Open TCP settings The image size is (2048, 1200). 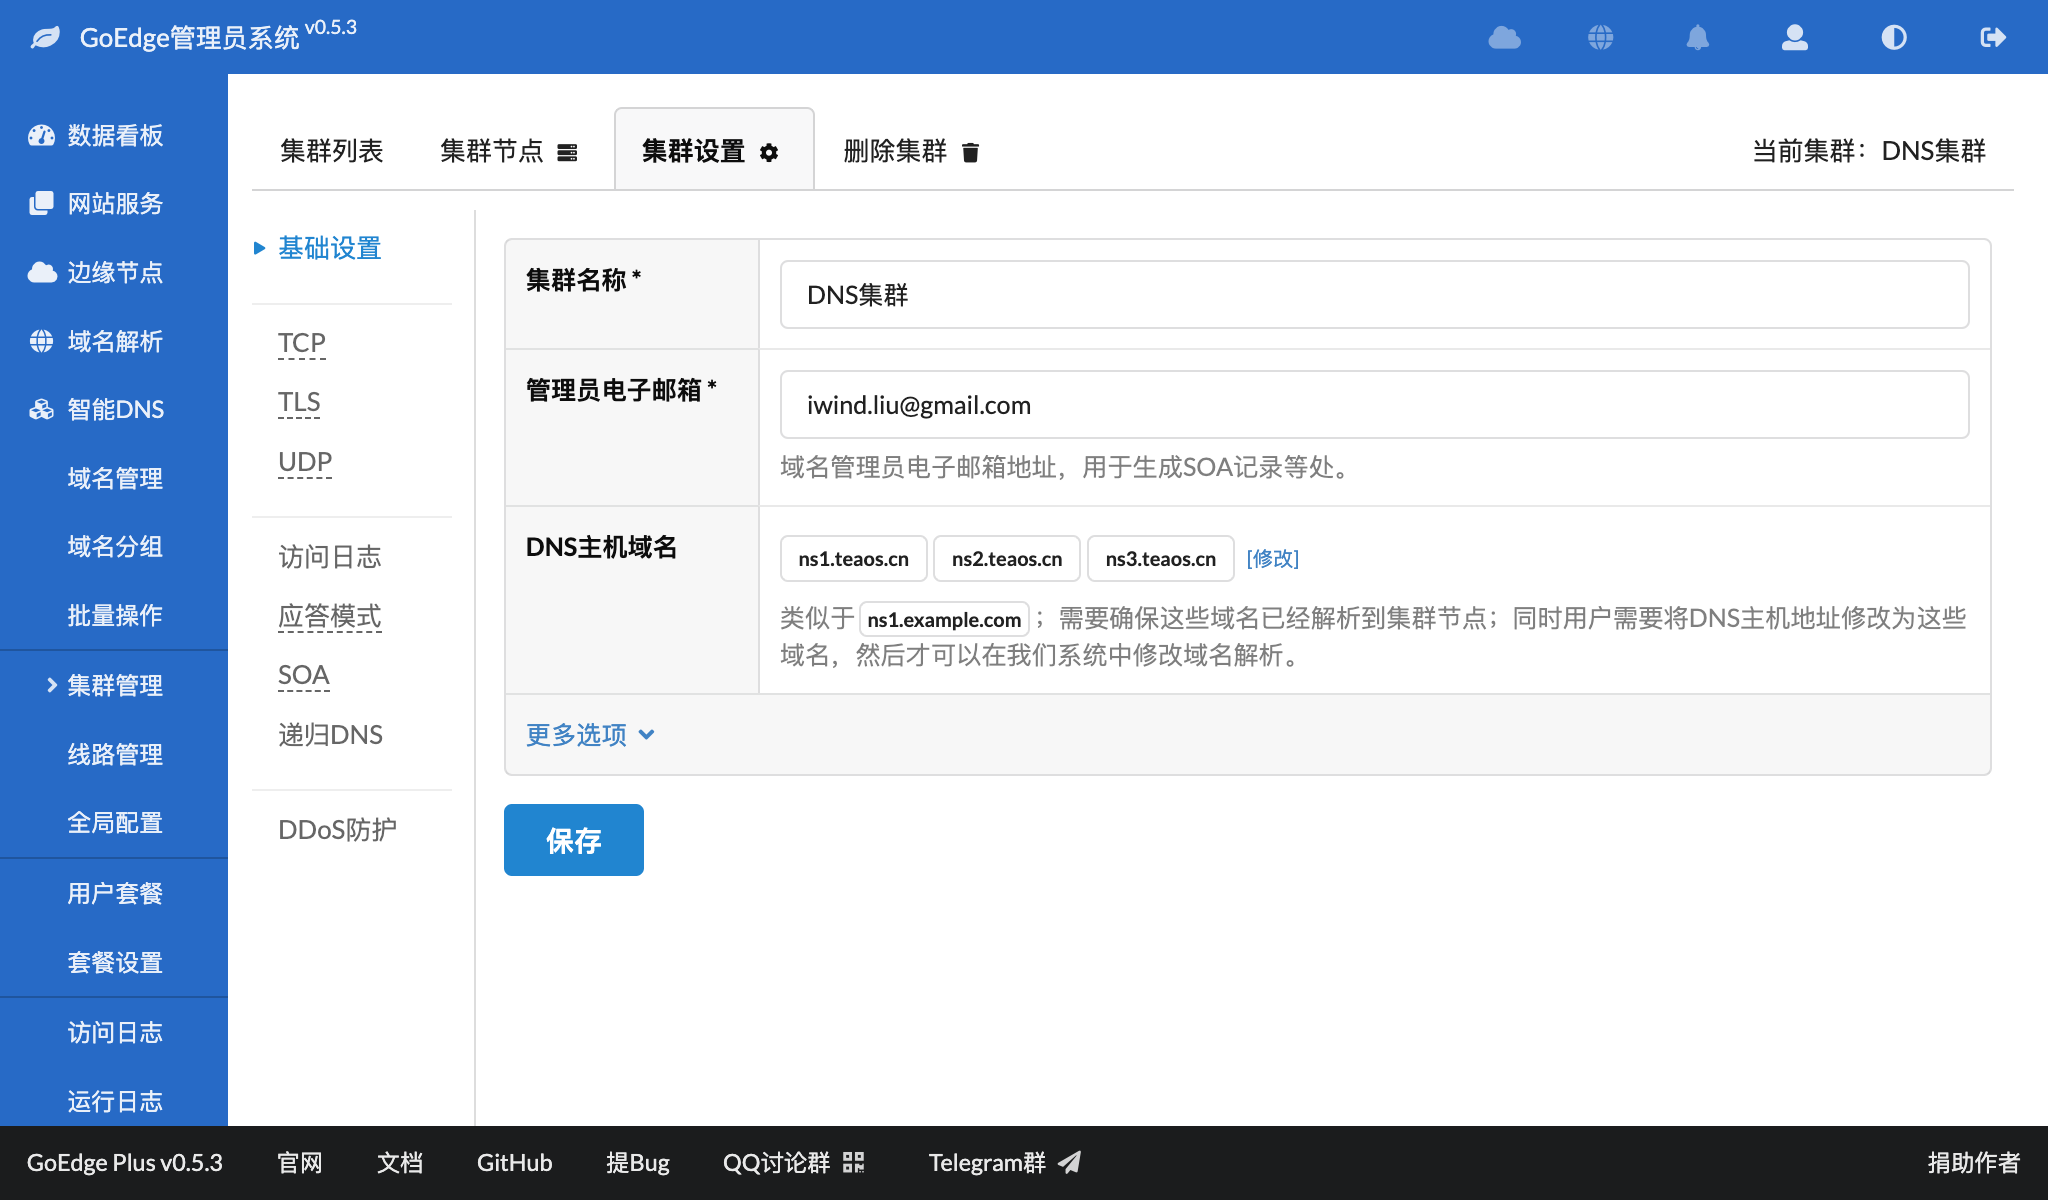pyautogui.click(x=302, y=343)
